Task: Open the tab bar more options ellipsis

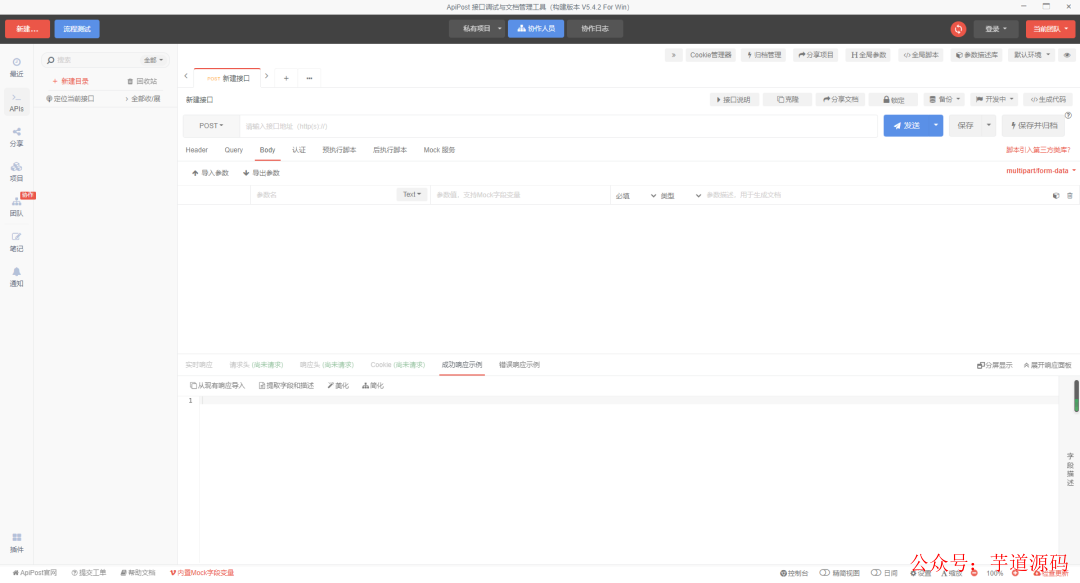Action: [x=309, y=78]
